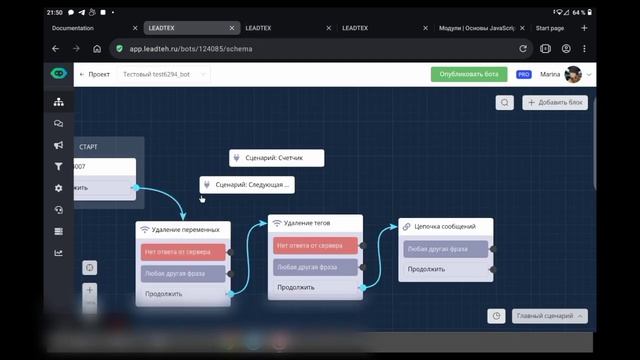Click Нет ответа от сервера in Удаление переменных
640x360 pixels.
pos(183,252)
